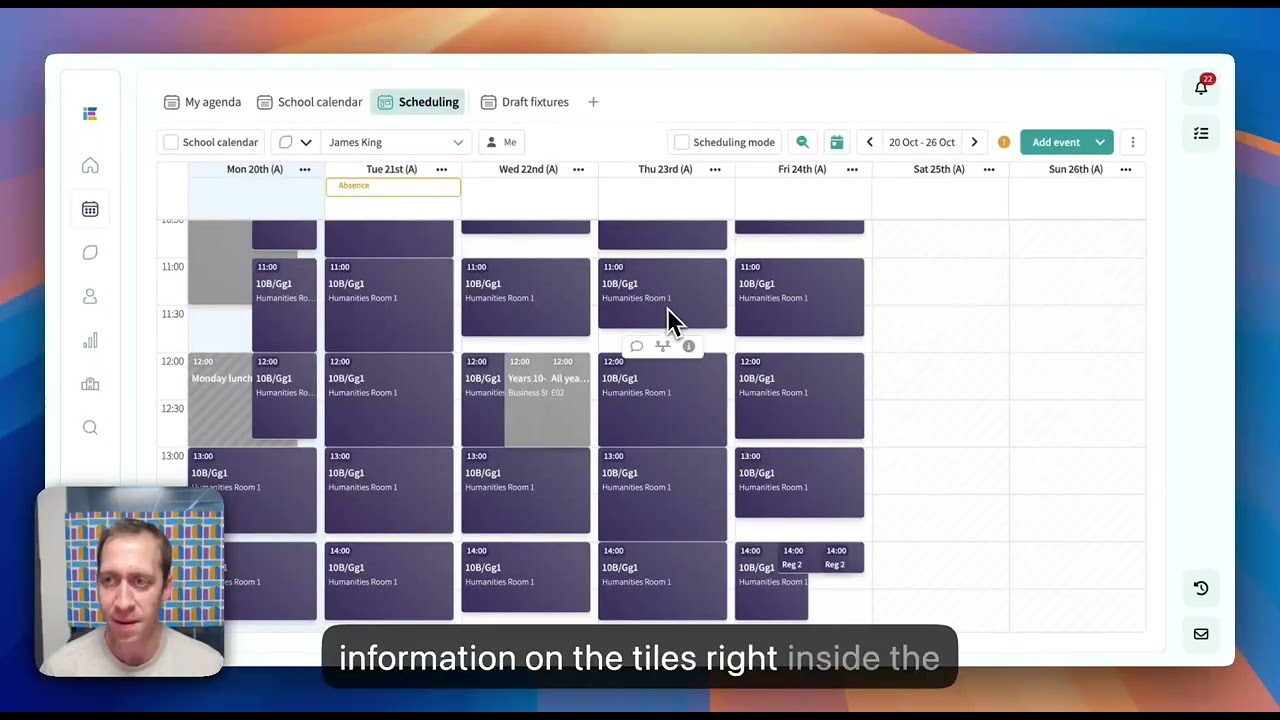Click the 20 Oct - 26 Oct date range
The width and height of the screenshot is (1280, 720).
[921, 142]
